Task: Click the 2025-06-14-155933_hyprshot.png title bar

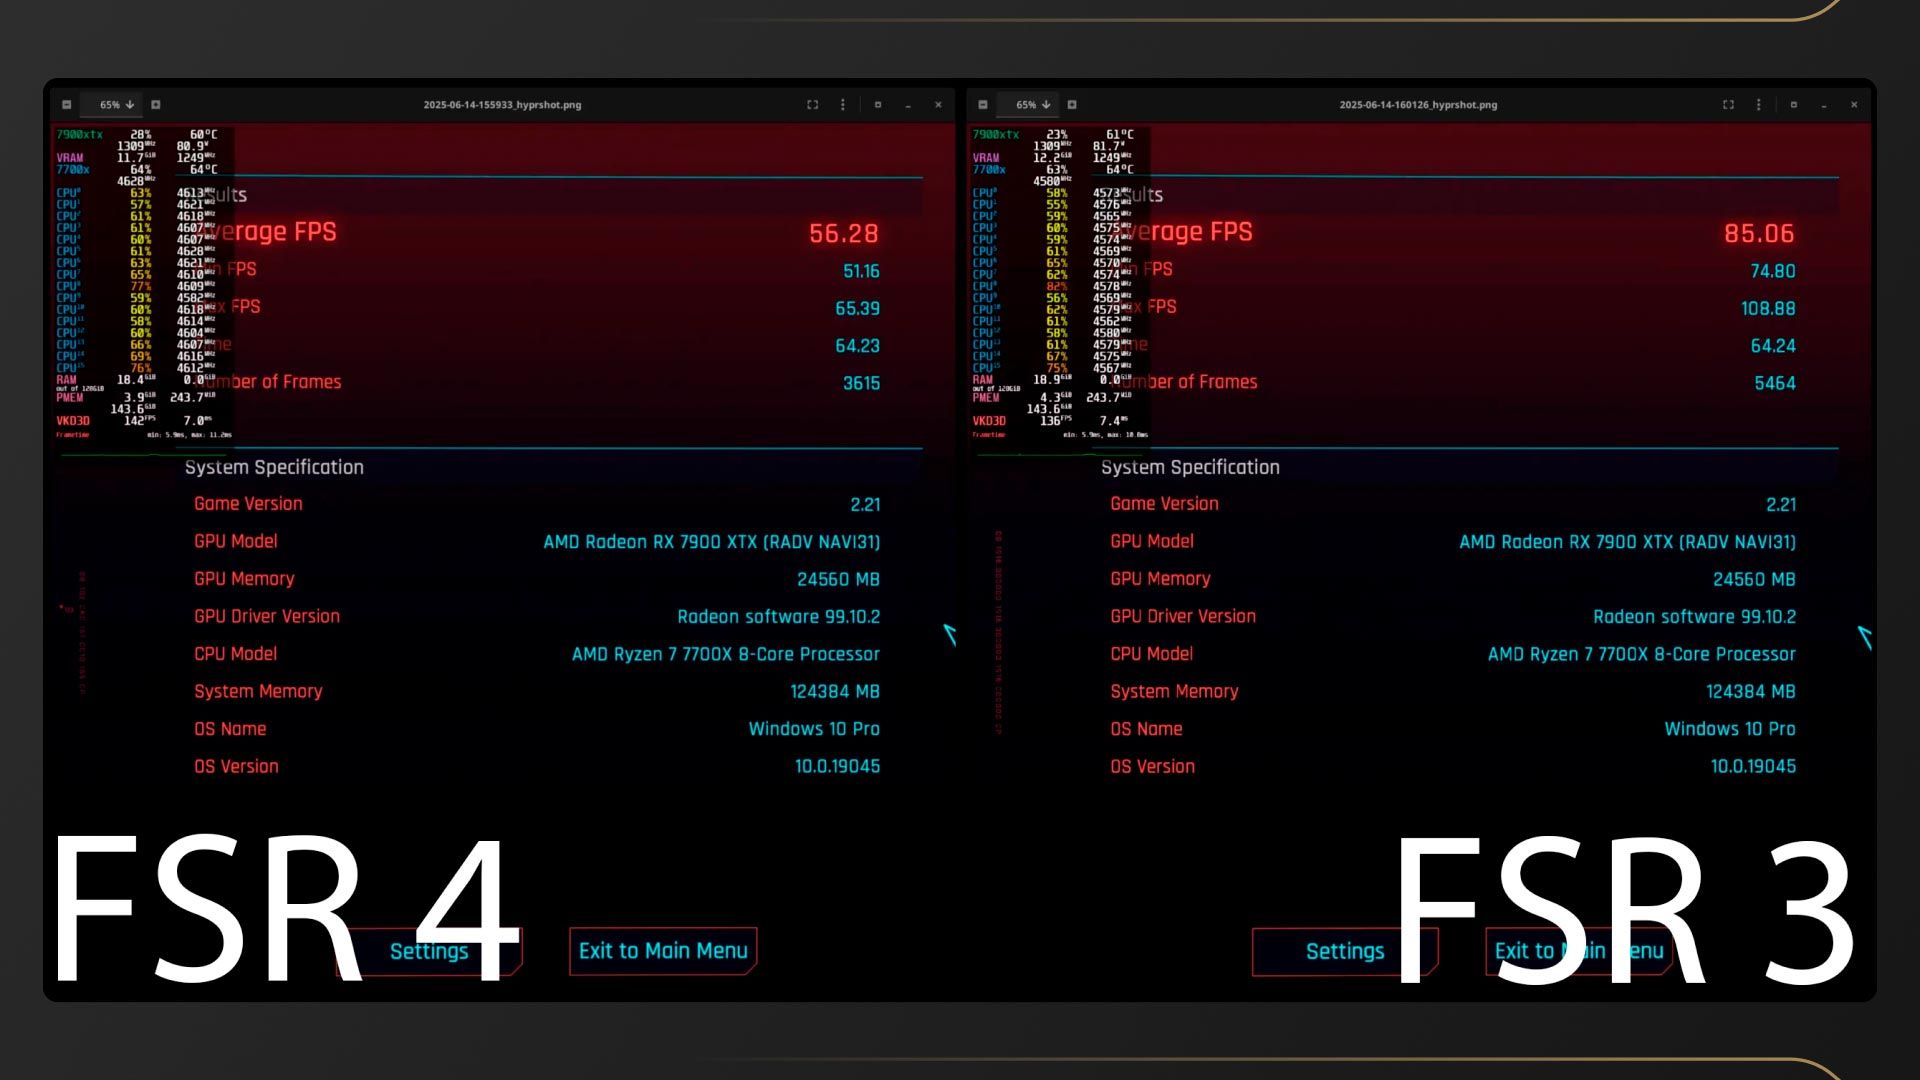Action: coord(502,105)
